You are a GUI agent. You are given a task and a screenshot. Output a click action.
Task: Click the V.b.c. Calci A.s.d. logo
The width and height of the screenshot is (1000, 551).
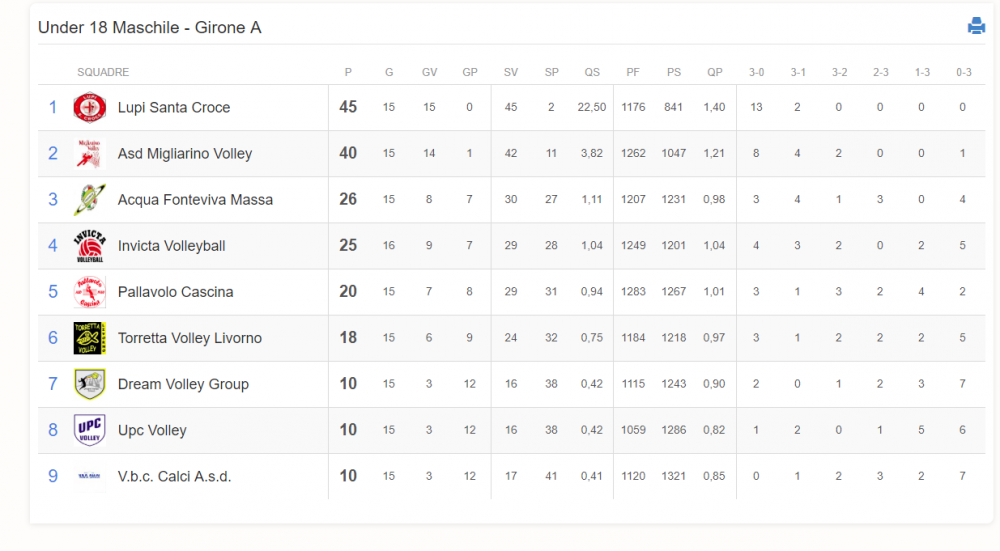89,476
